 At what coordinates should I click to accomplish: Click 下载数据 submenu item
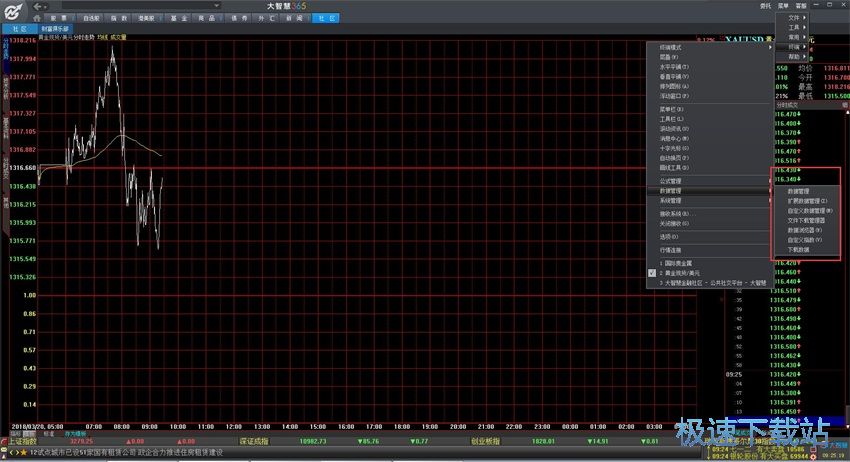(806, 250)
